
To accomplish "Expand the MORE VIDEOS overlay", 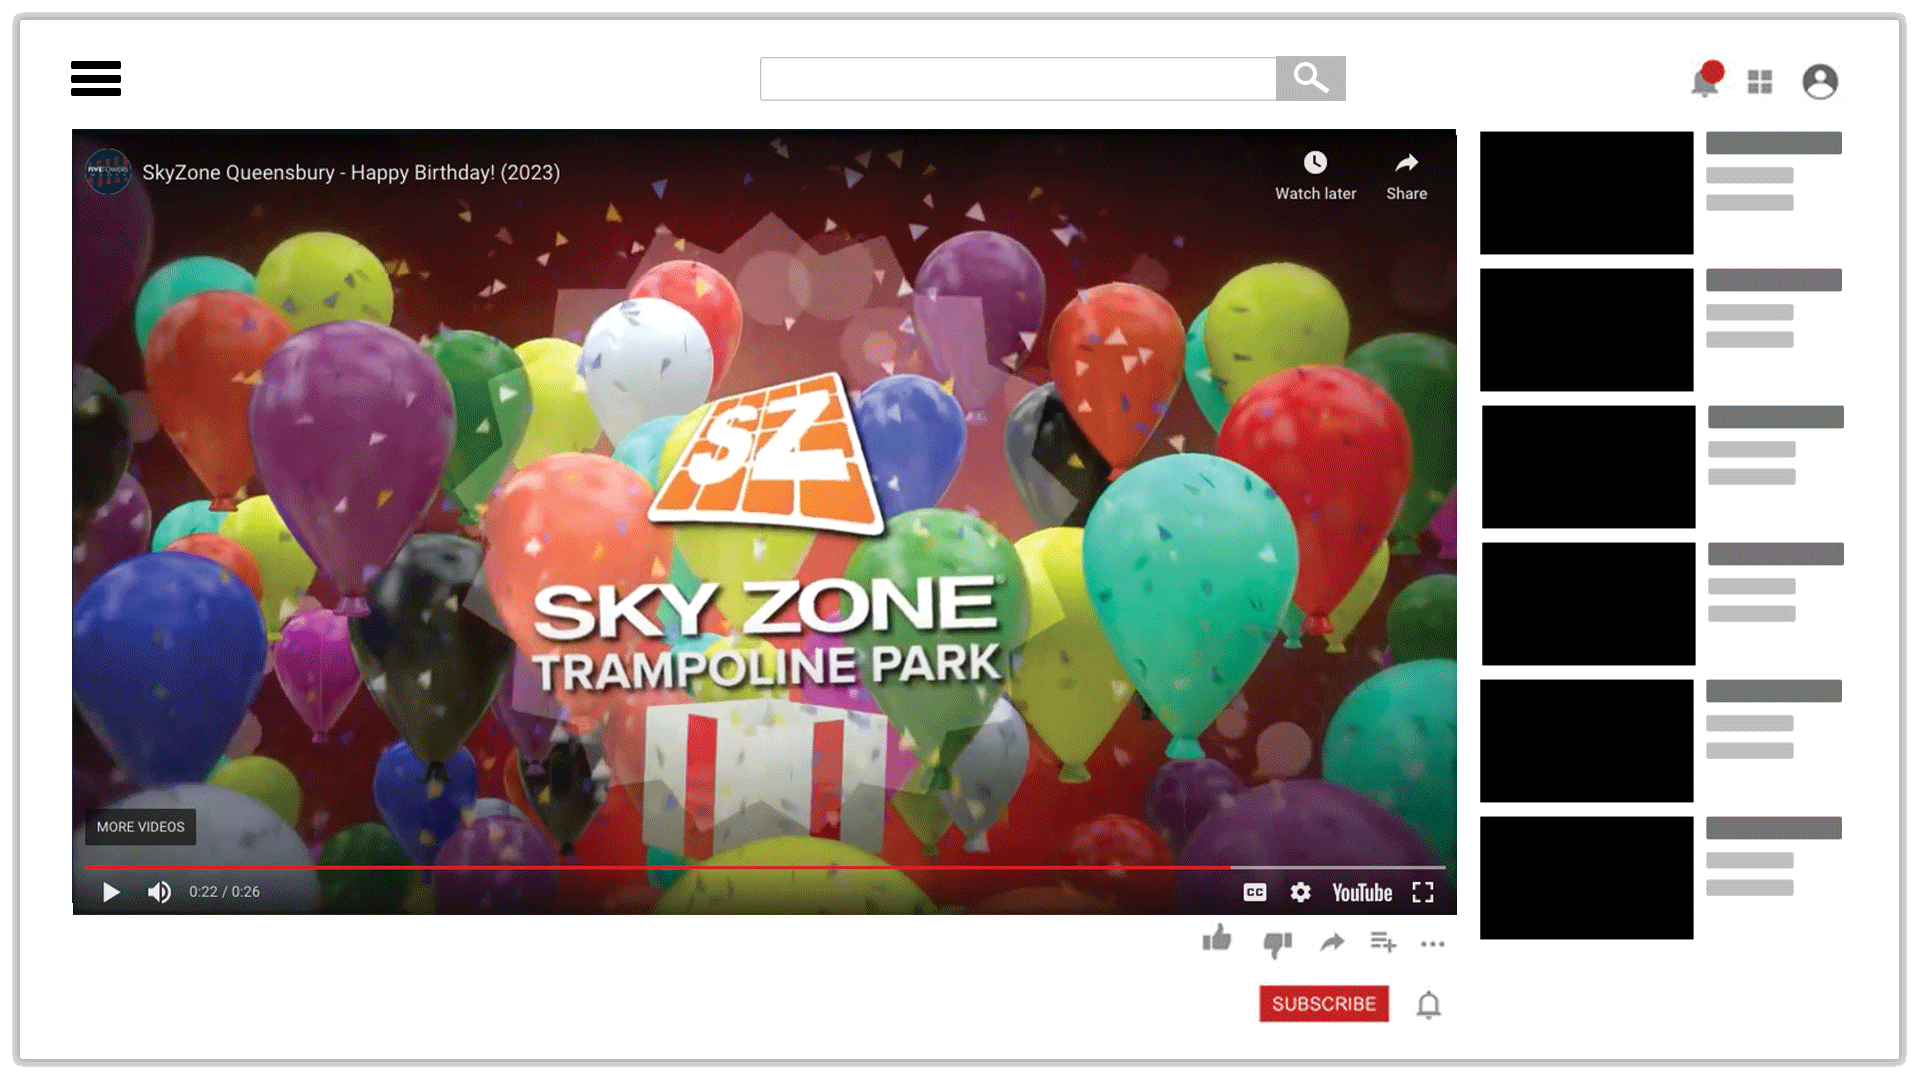I will 140,827.
